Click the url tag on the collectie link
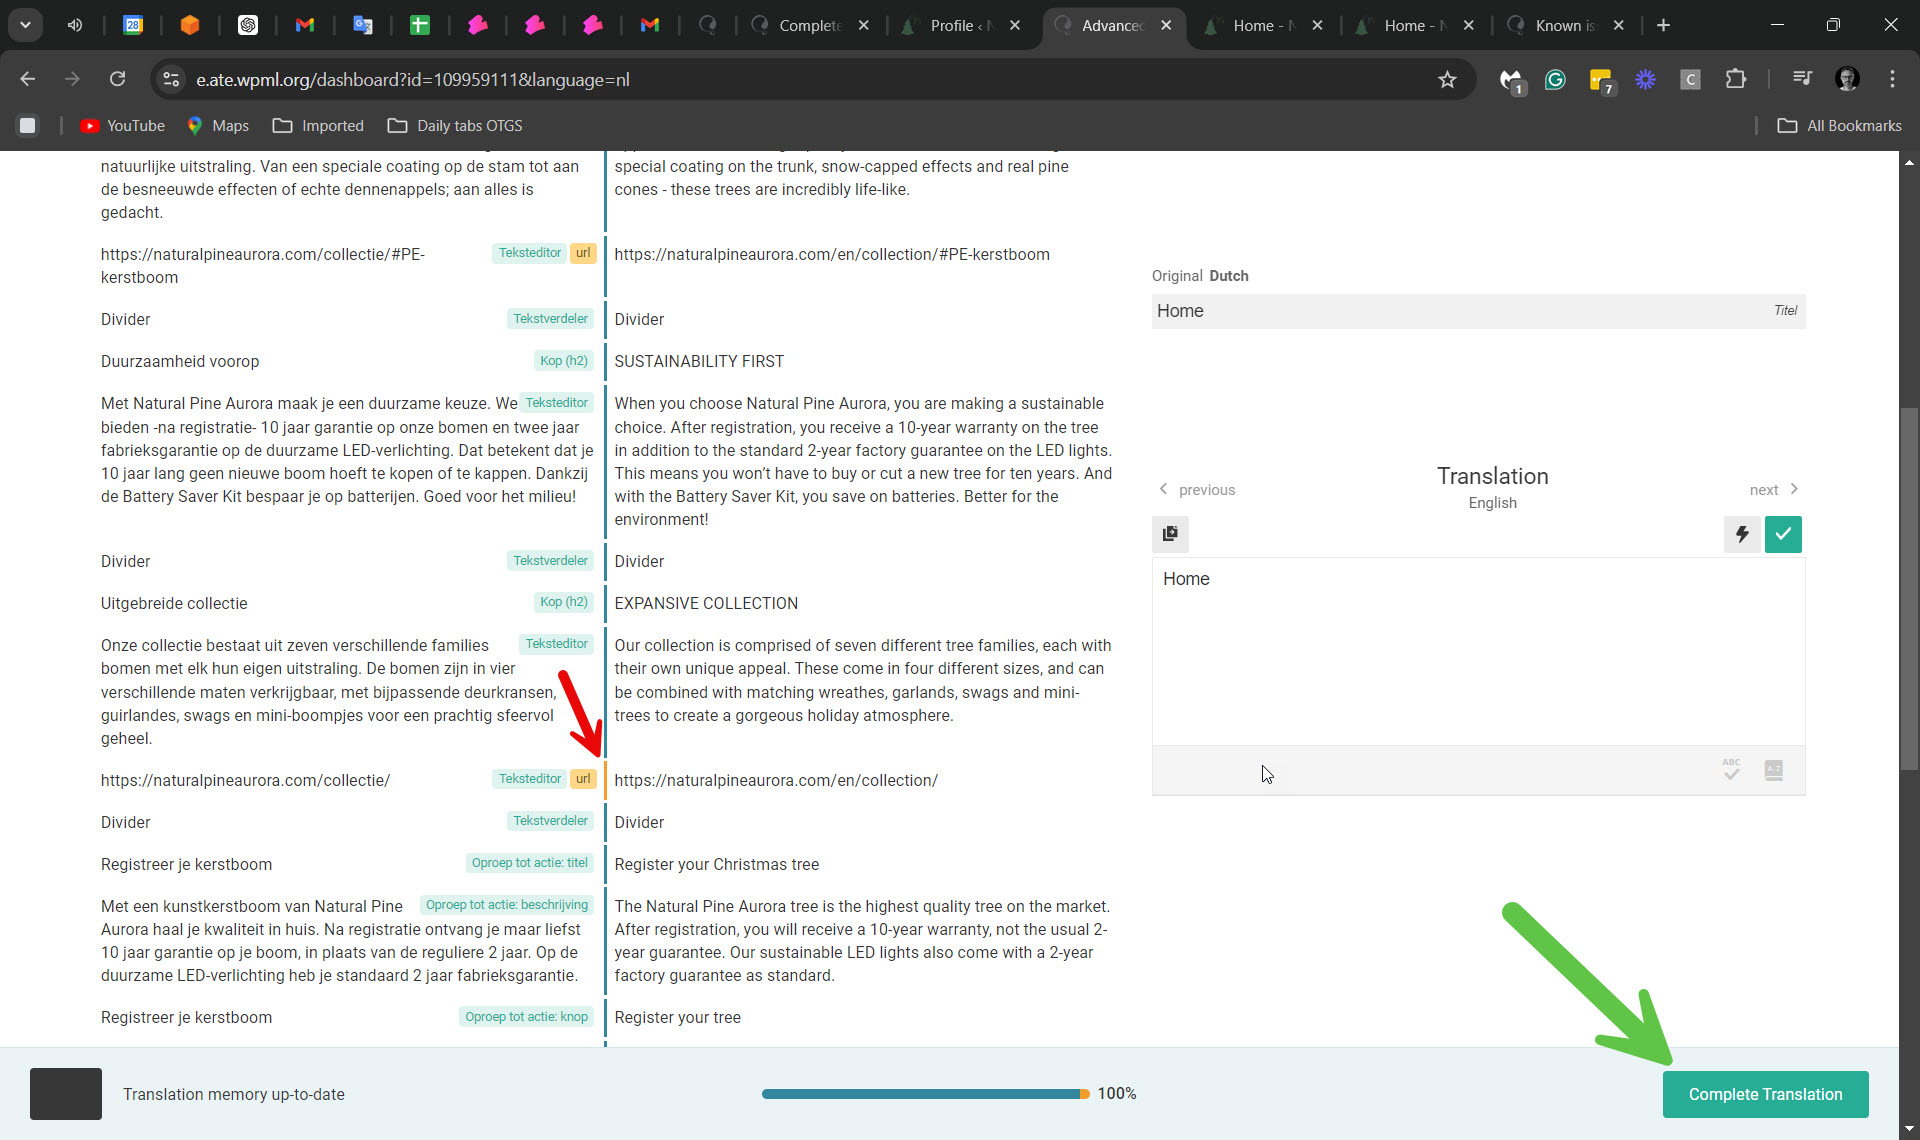Image resolution: width=1920 pixels, height=1140 pixels. click(x=583, y=779)
